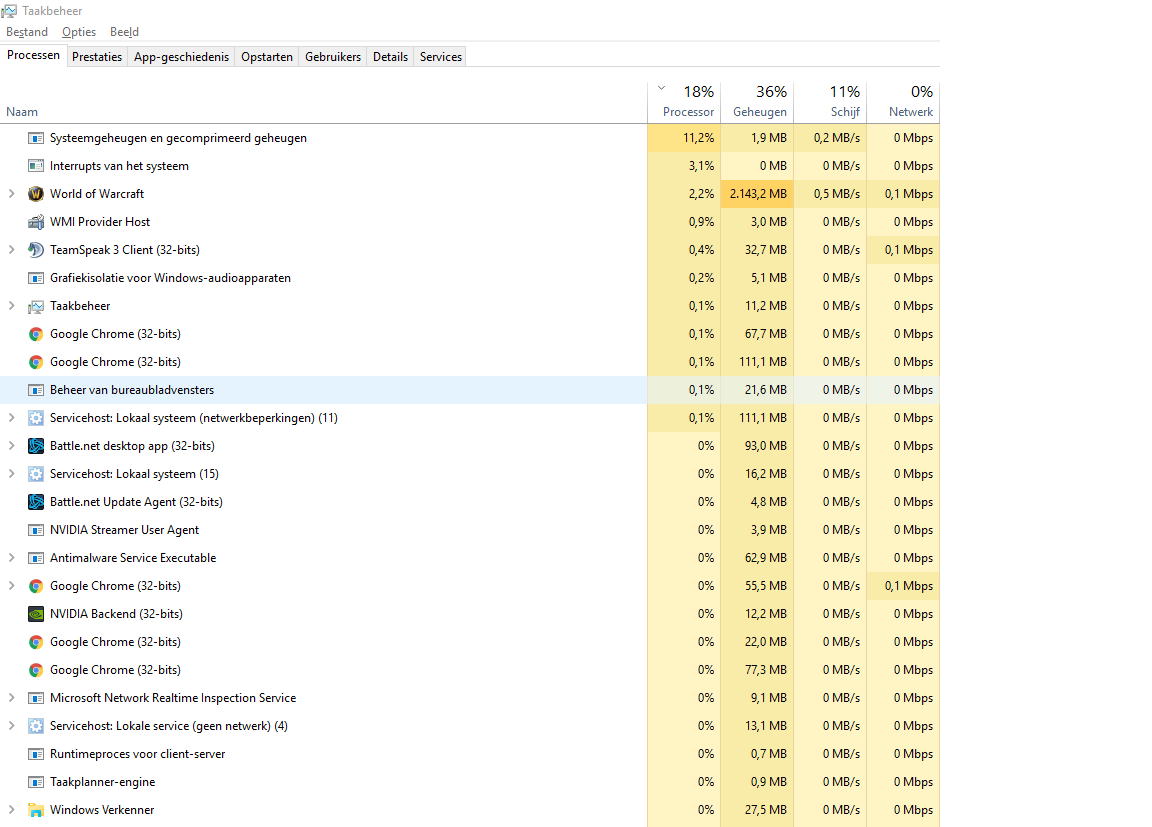
Task: Click the Servicehost Lokaal systeem (15) gear icon
Action: [35, 474]
